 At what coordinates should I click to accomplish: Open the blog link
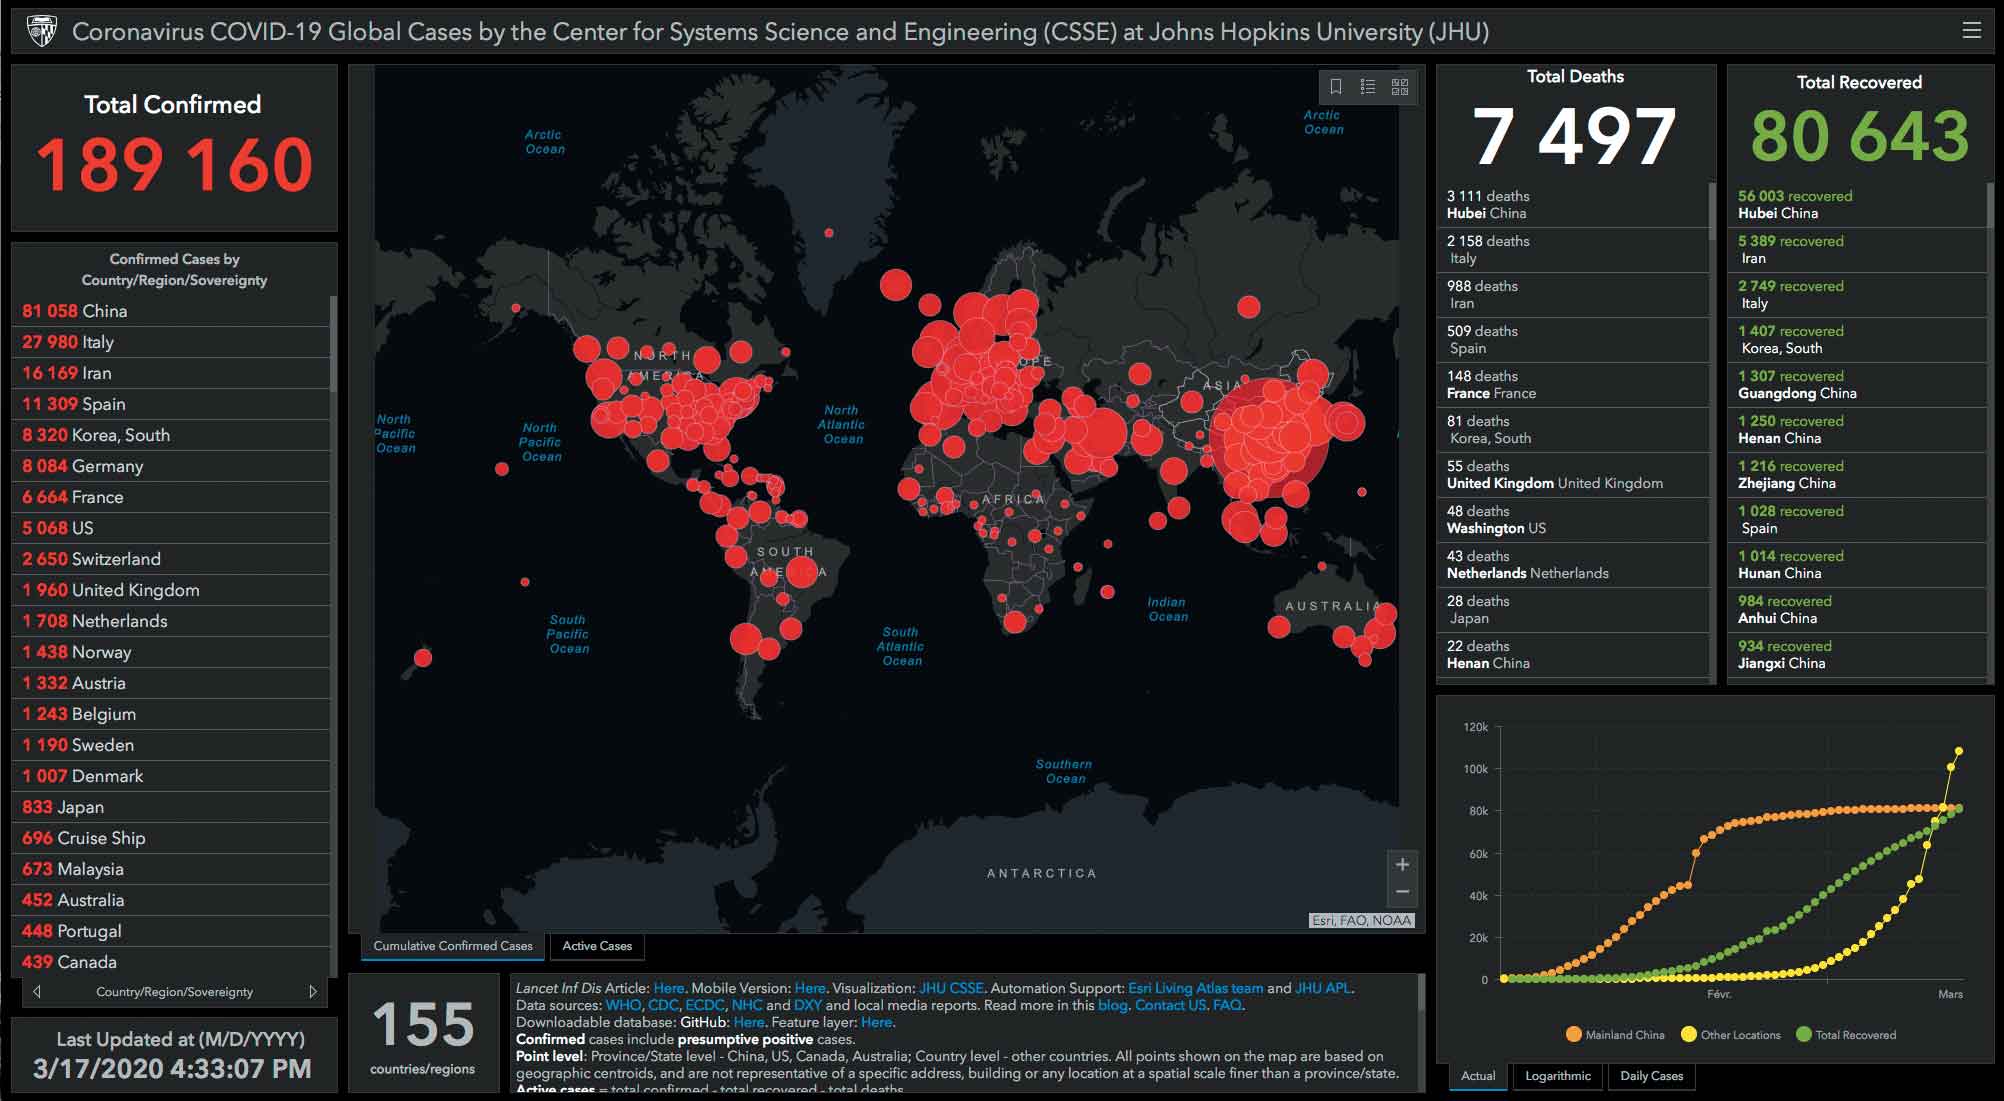pos(1112,1005)
